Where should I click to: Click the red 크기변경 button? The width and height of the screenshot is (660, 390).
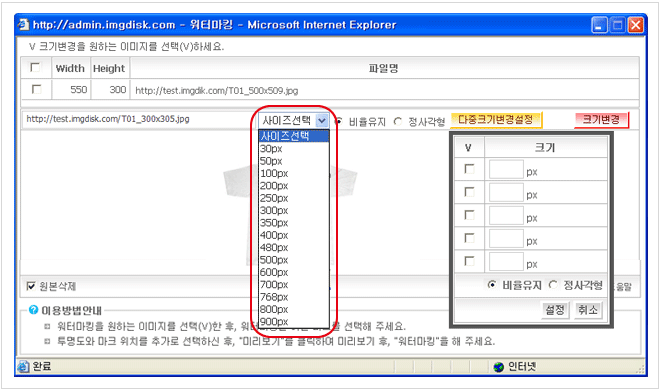click(x=601, y=120)
